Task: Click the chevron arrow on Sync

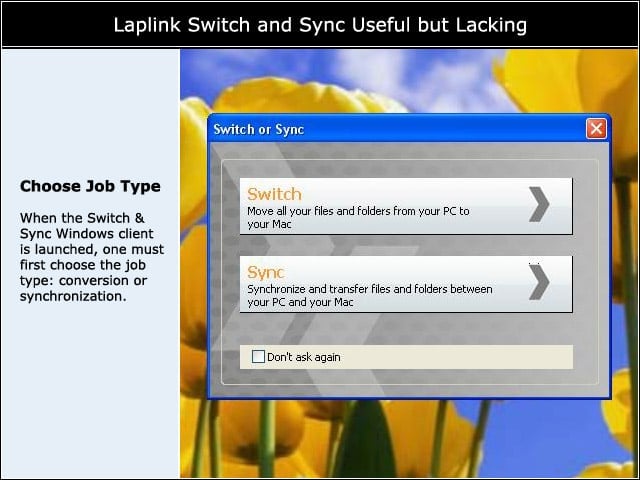Action: [539, 282]
